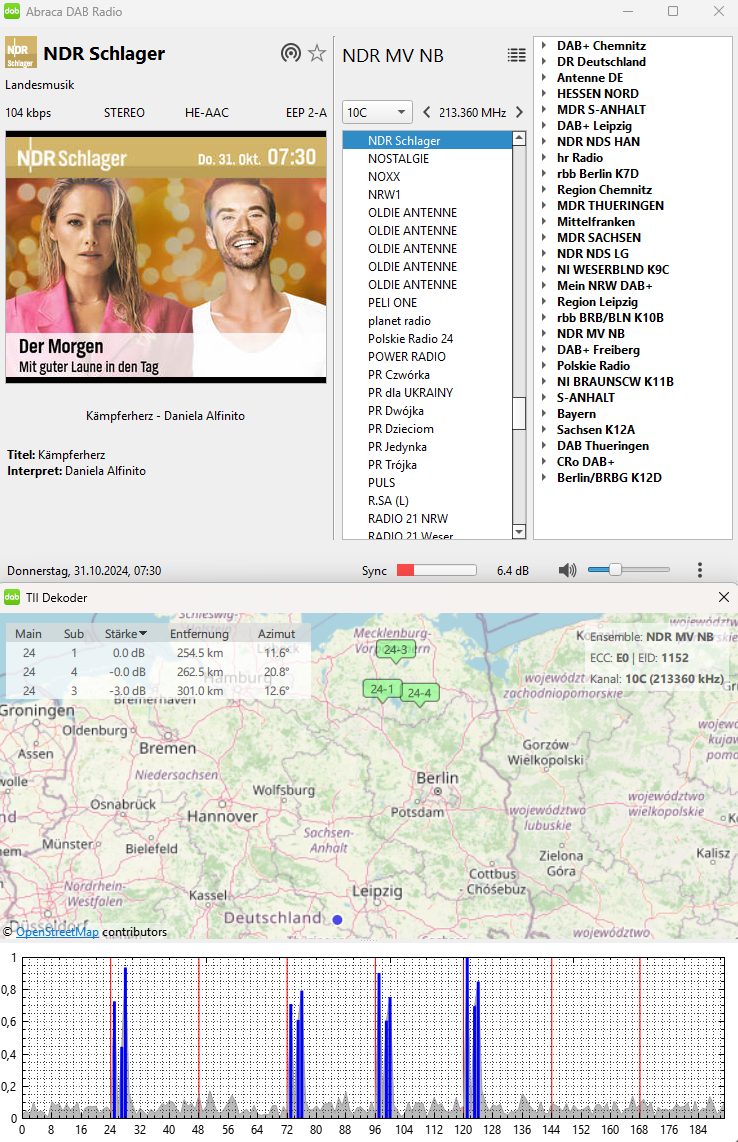This screenshot has height=1142, width=738.
Task: Select PR Trójka service
Action: coord(428,465)
